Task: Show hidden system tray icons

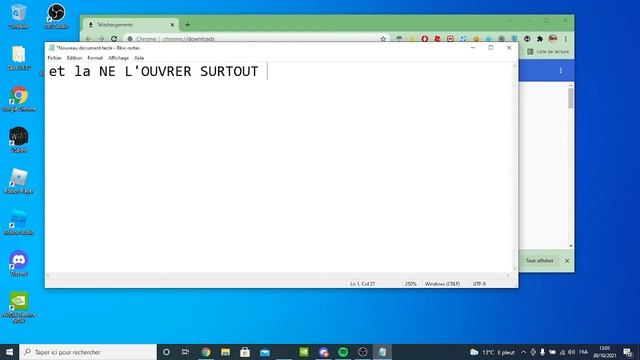Action: (x=523, y=352)
